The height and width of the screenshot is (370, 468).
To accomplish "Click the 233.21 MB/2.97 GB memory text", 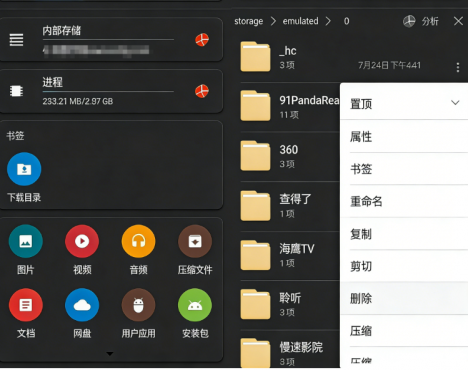I will tap(78, 101).
